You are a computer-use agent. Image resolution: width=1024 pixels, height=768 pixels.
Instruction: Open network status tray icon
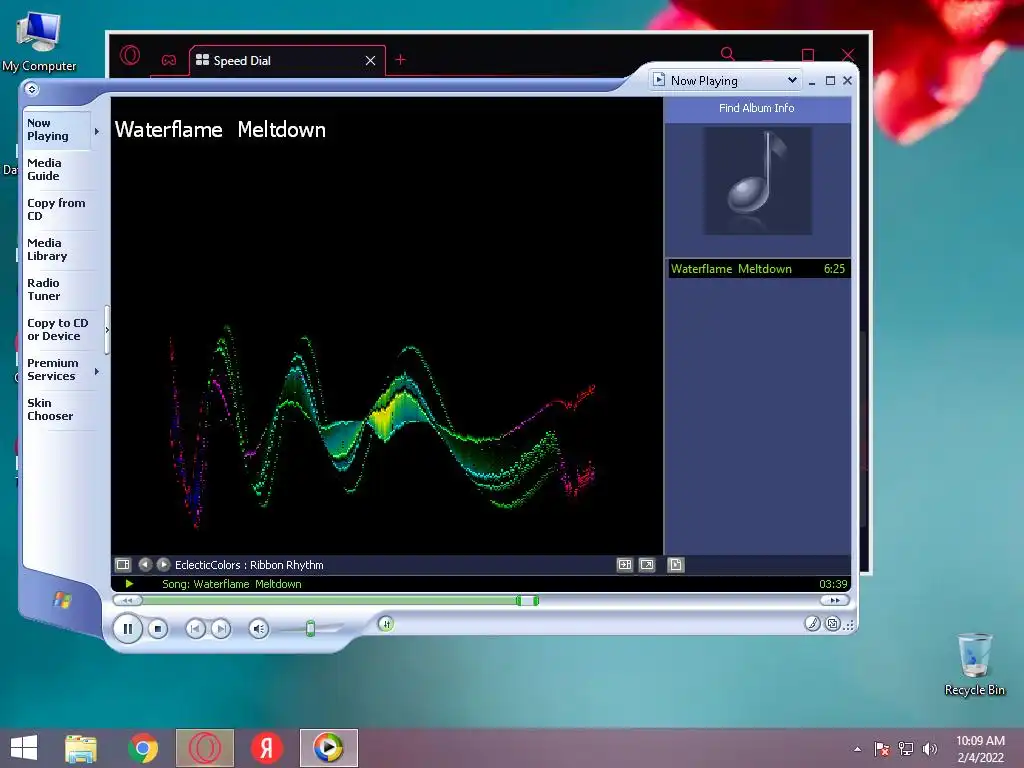[906, 749]
